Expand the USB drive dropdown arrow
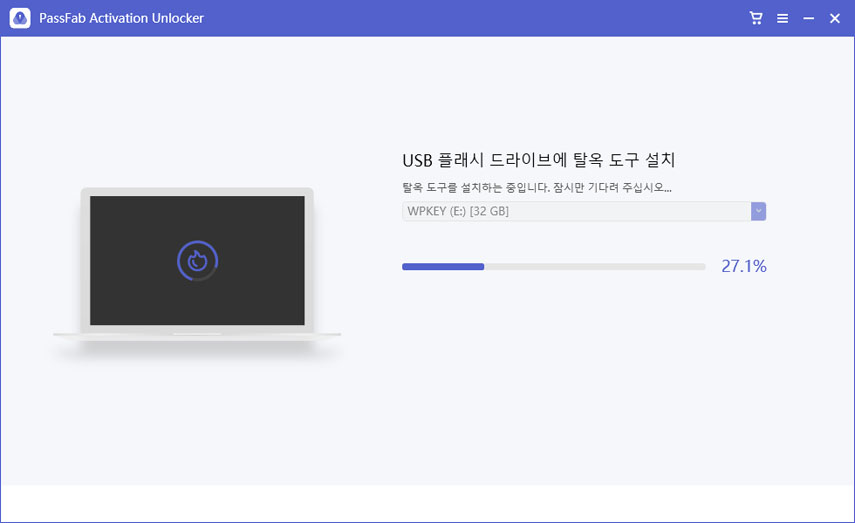The image size is (855, 523). (x=758, y=211)
